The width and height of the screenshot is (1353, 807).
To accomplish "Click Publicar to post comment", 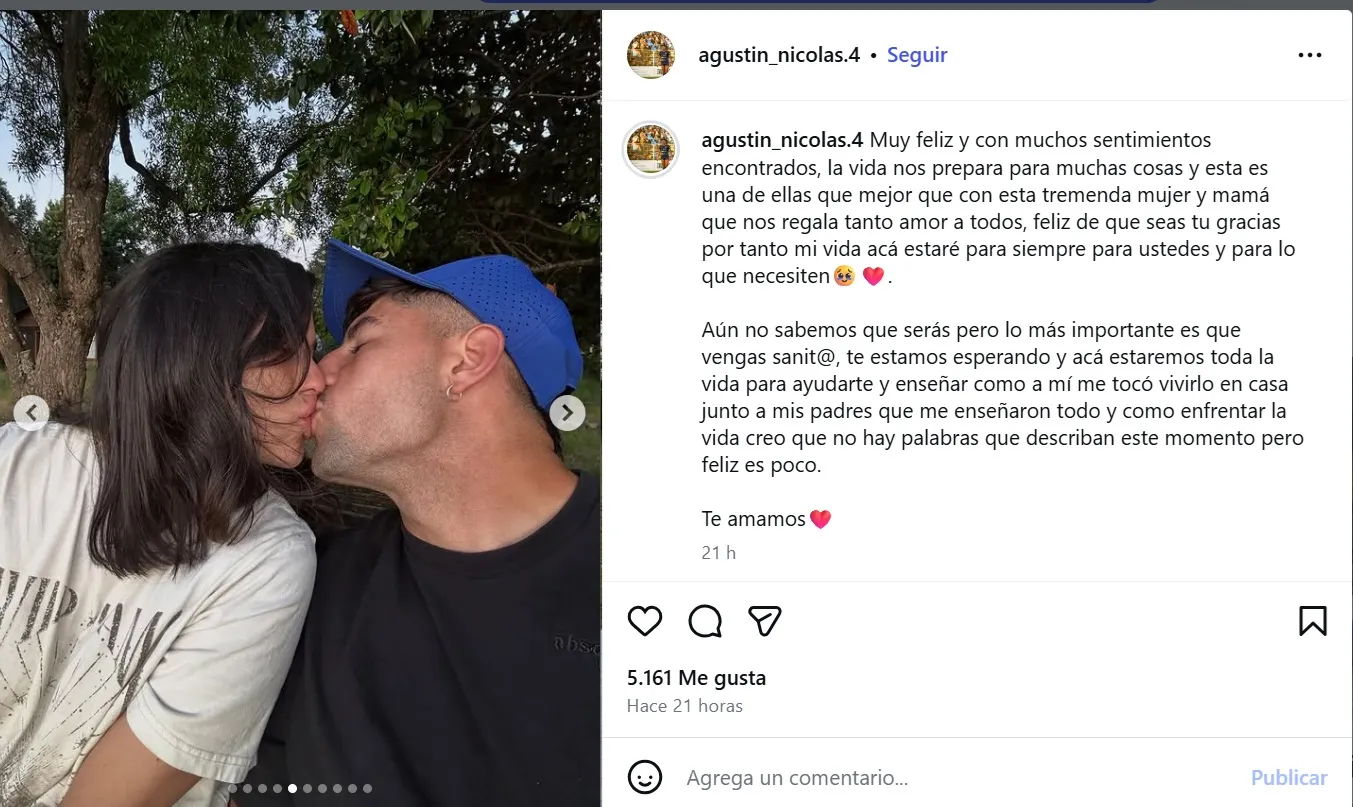I will 1289,777.
